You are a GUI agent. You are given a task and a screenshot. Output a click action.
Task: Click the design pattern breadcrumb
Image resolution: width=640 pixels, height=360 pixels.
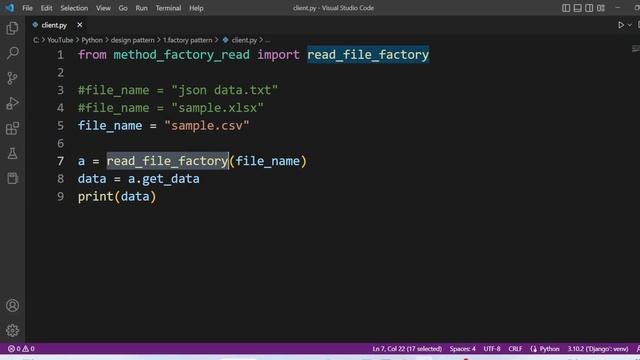133,40
